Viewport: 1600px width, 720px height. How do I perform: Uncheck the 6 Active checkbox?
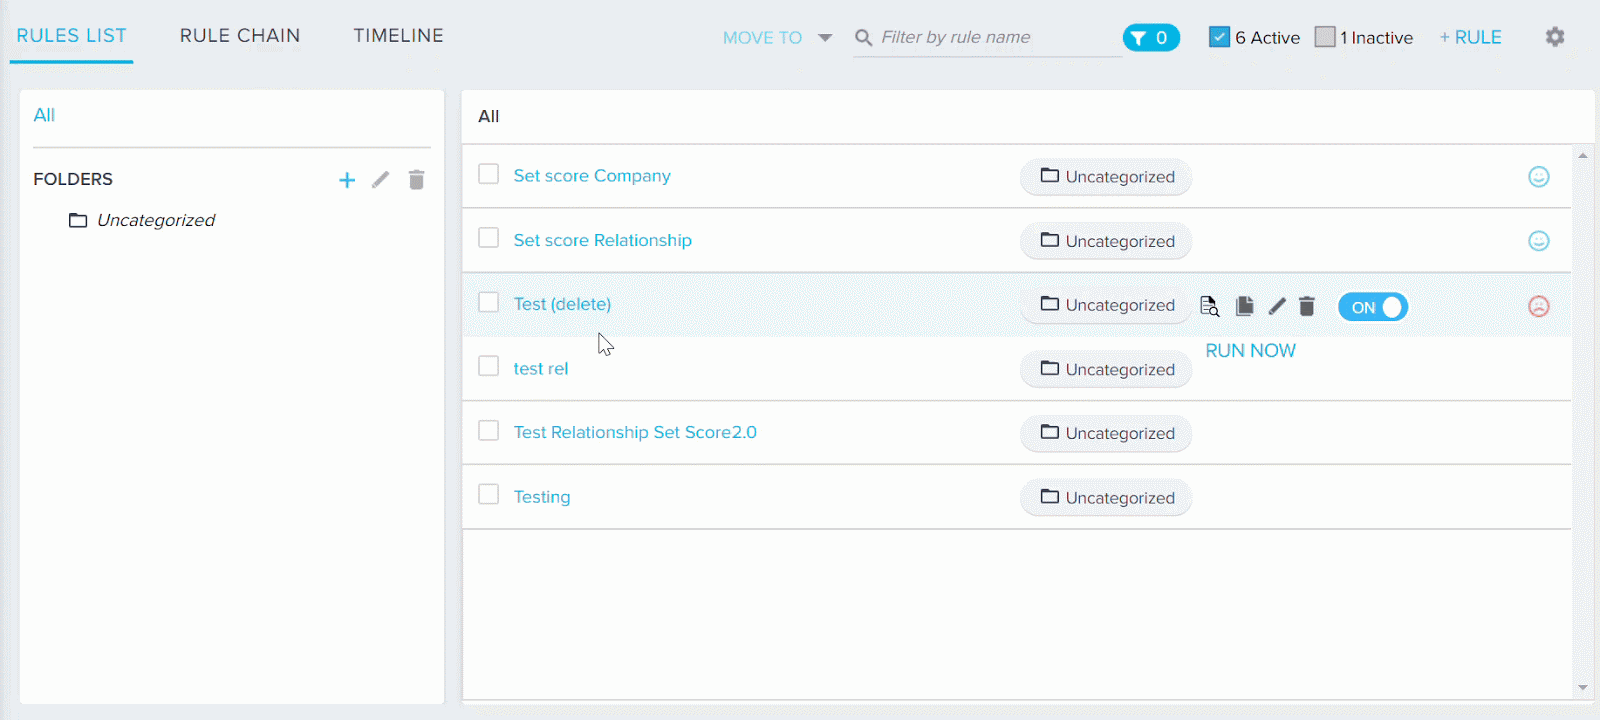point(1219,37)
